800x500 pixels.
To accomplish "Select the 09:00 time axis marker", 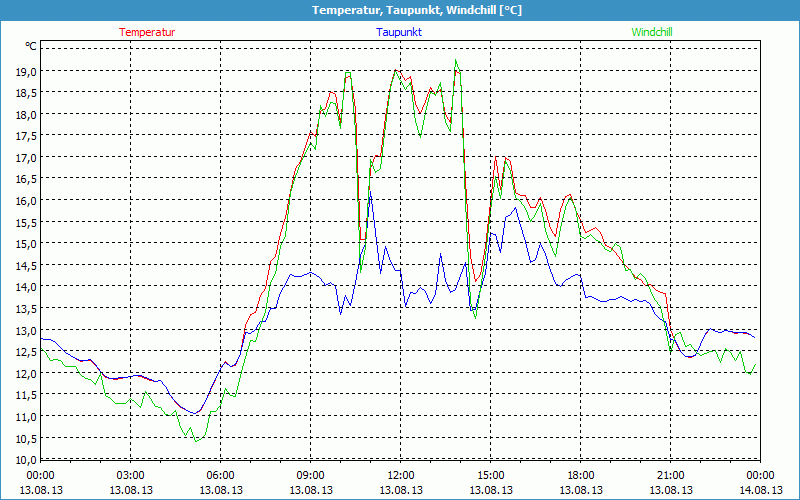I will (x=311, y=475).
